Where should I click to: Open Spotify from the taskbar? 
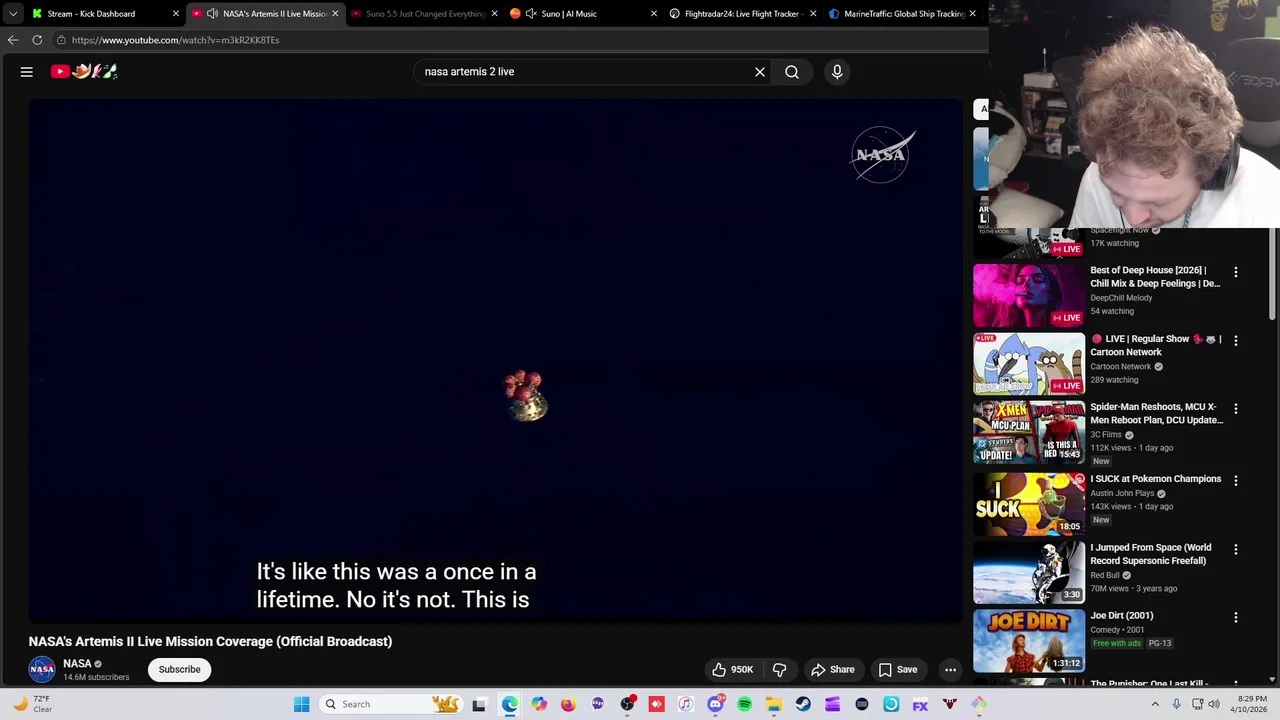745,704
